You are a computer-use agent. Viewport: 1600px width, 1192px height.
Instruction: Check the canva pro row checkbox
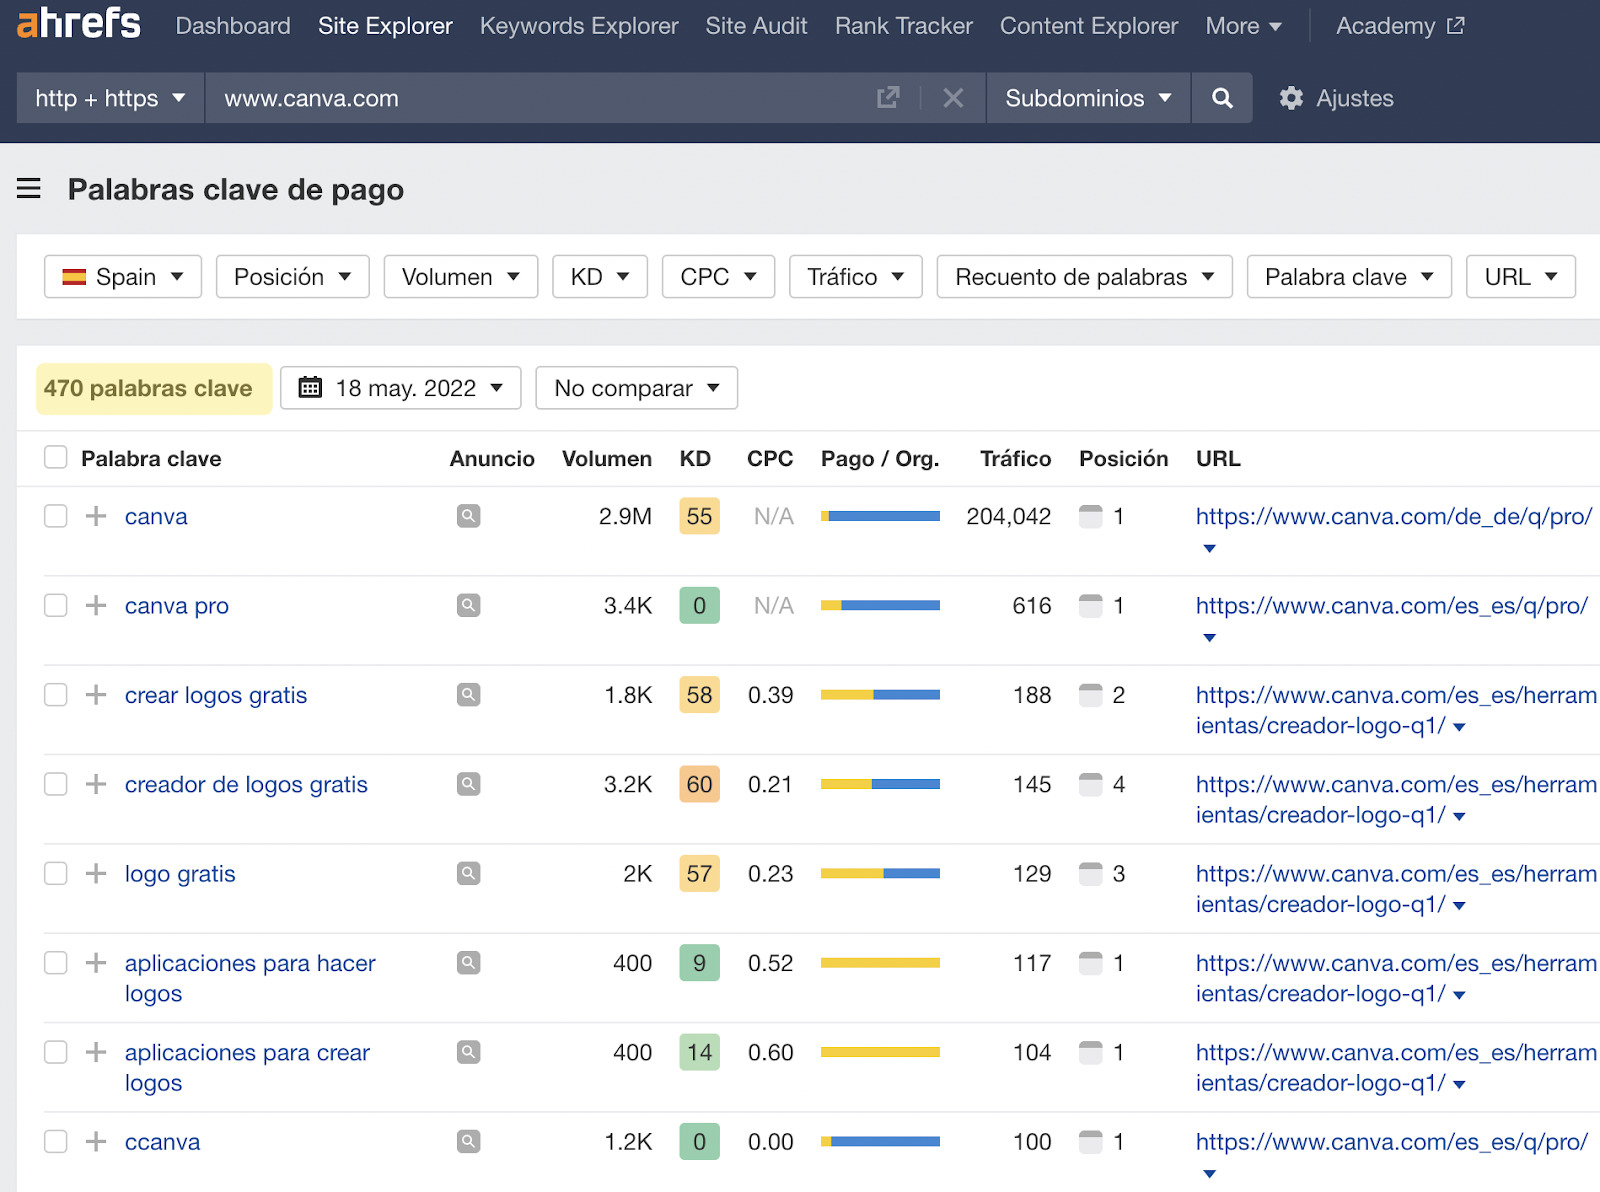(56, 605)
